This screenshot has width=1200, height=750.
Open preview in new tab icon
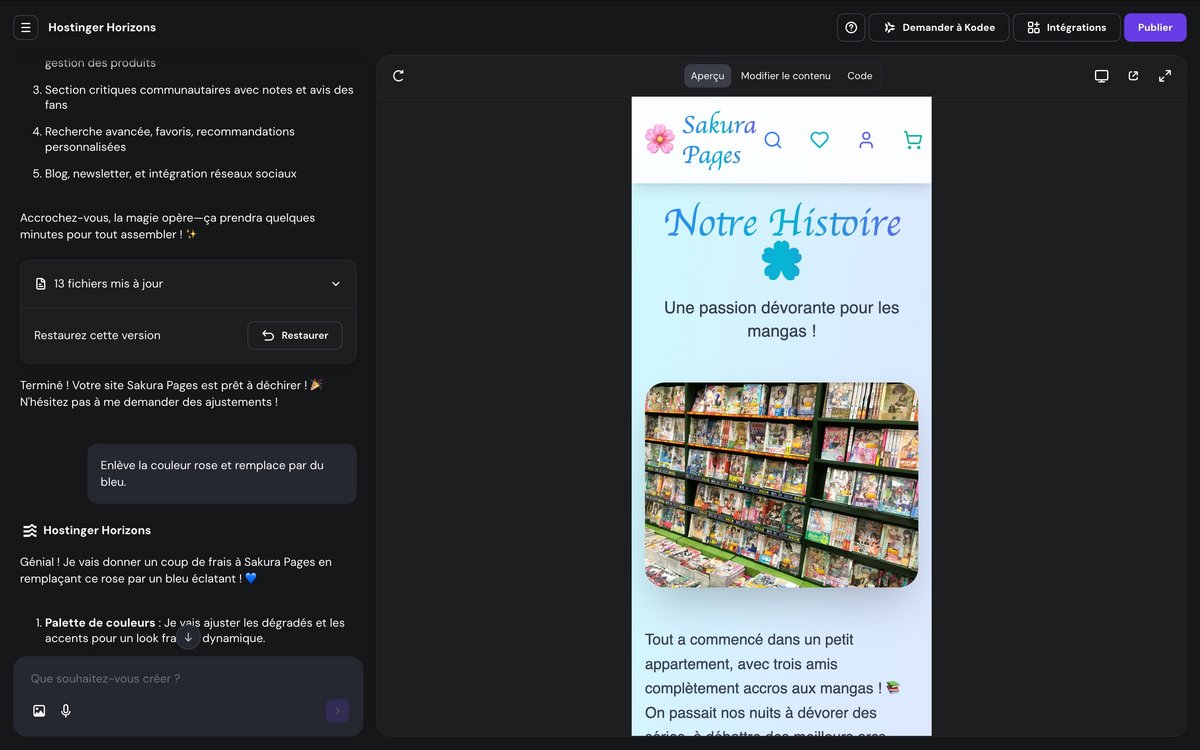click(x=1133, y=76)
